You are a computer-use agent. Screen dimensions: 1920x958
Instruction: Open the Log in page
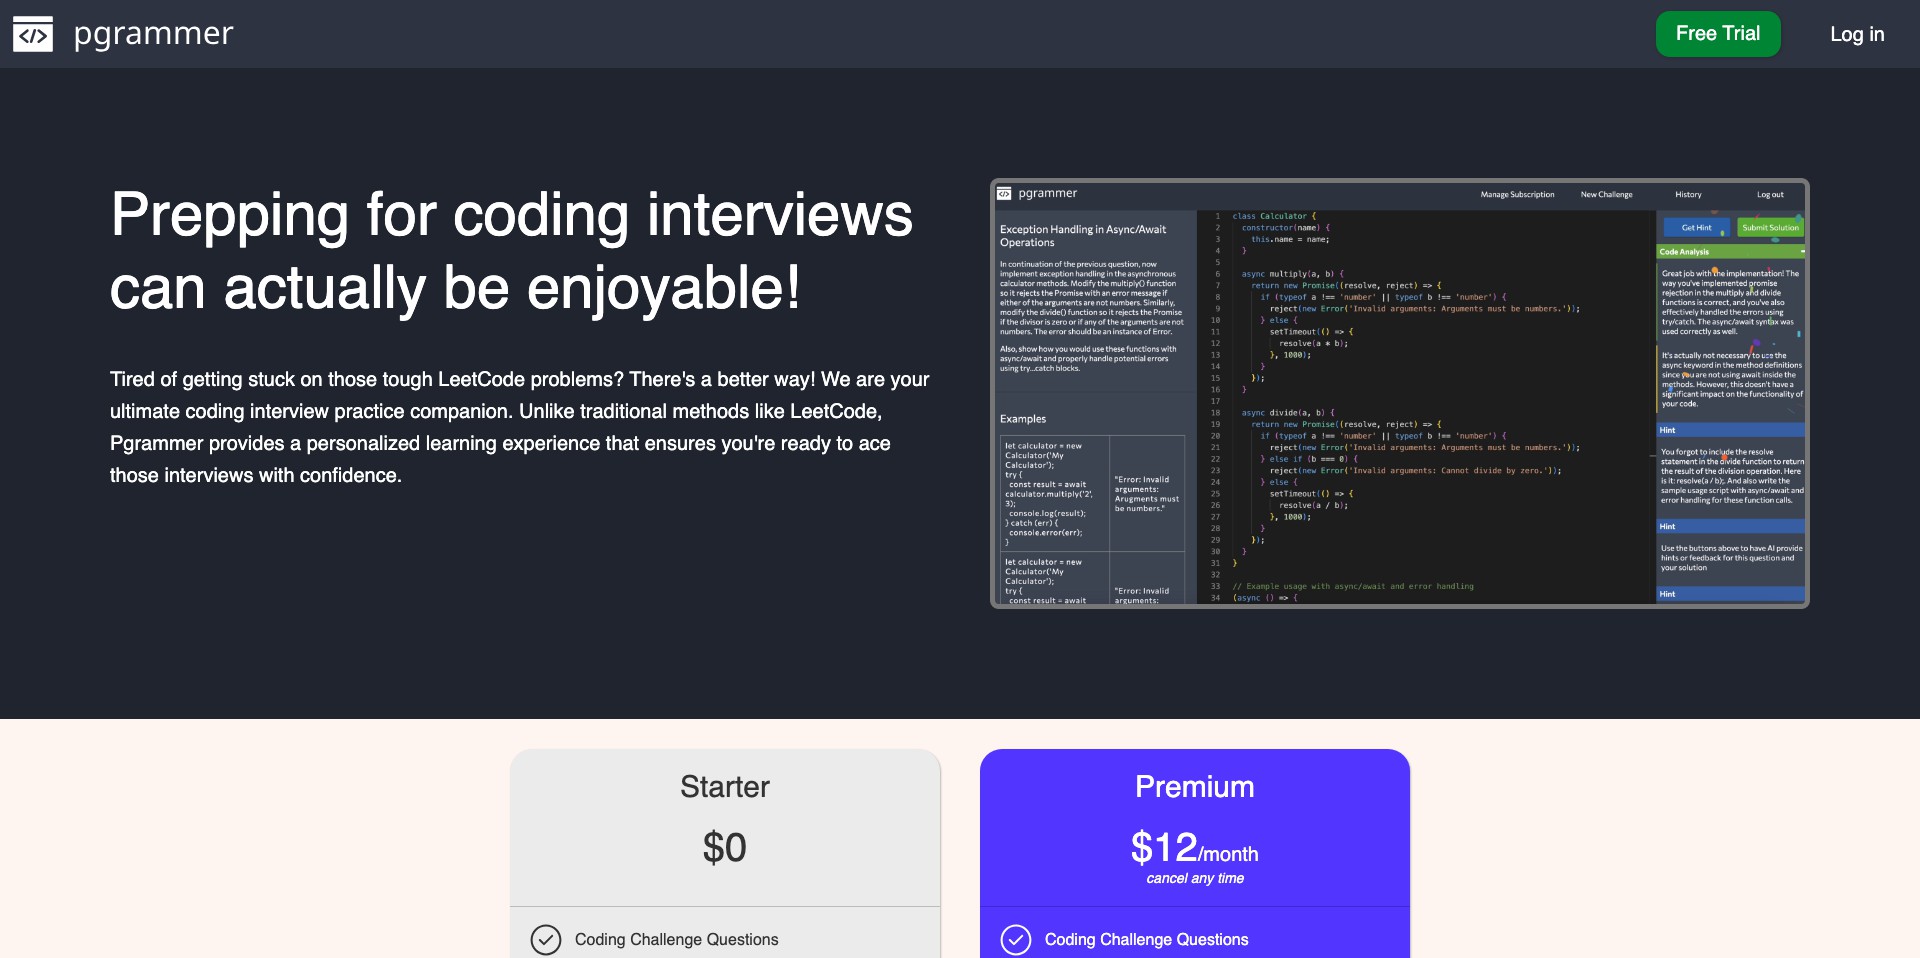tap(1857, 34)
